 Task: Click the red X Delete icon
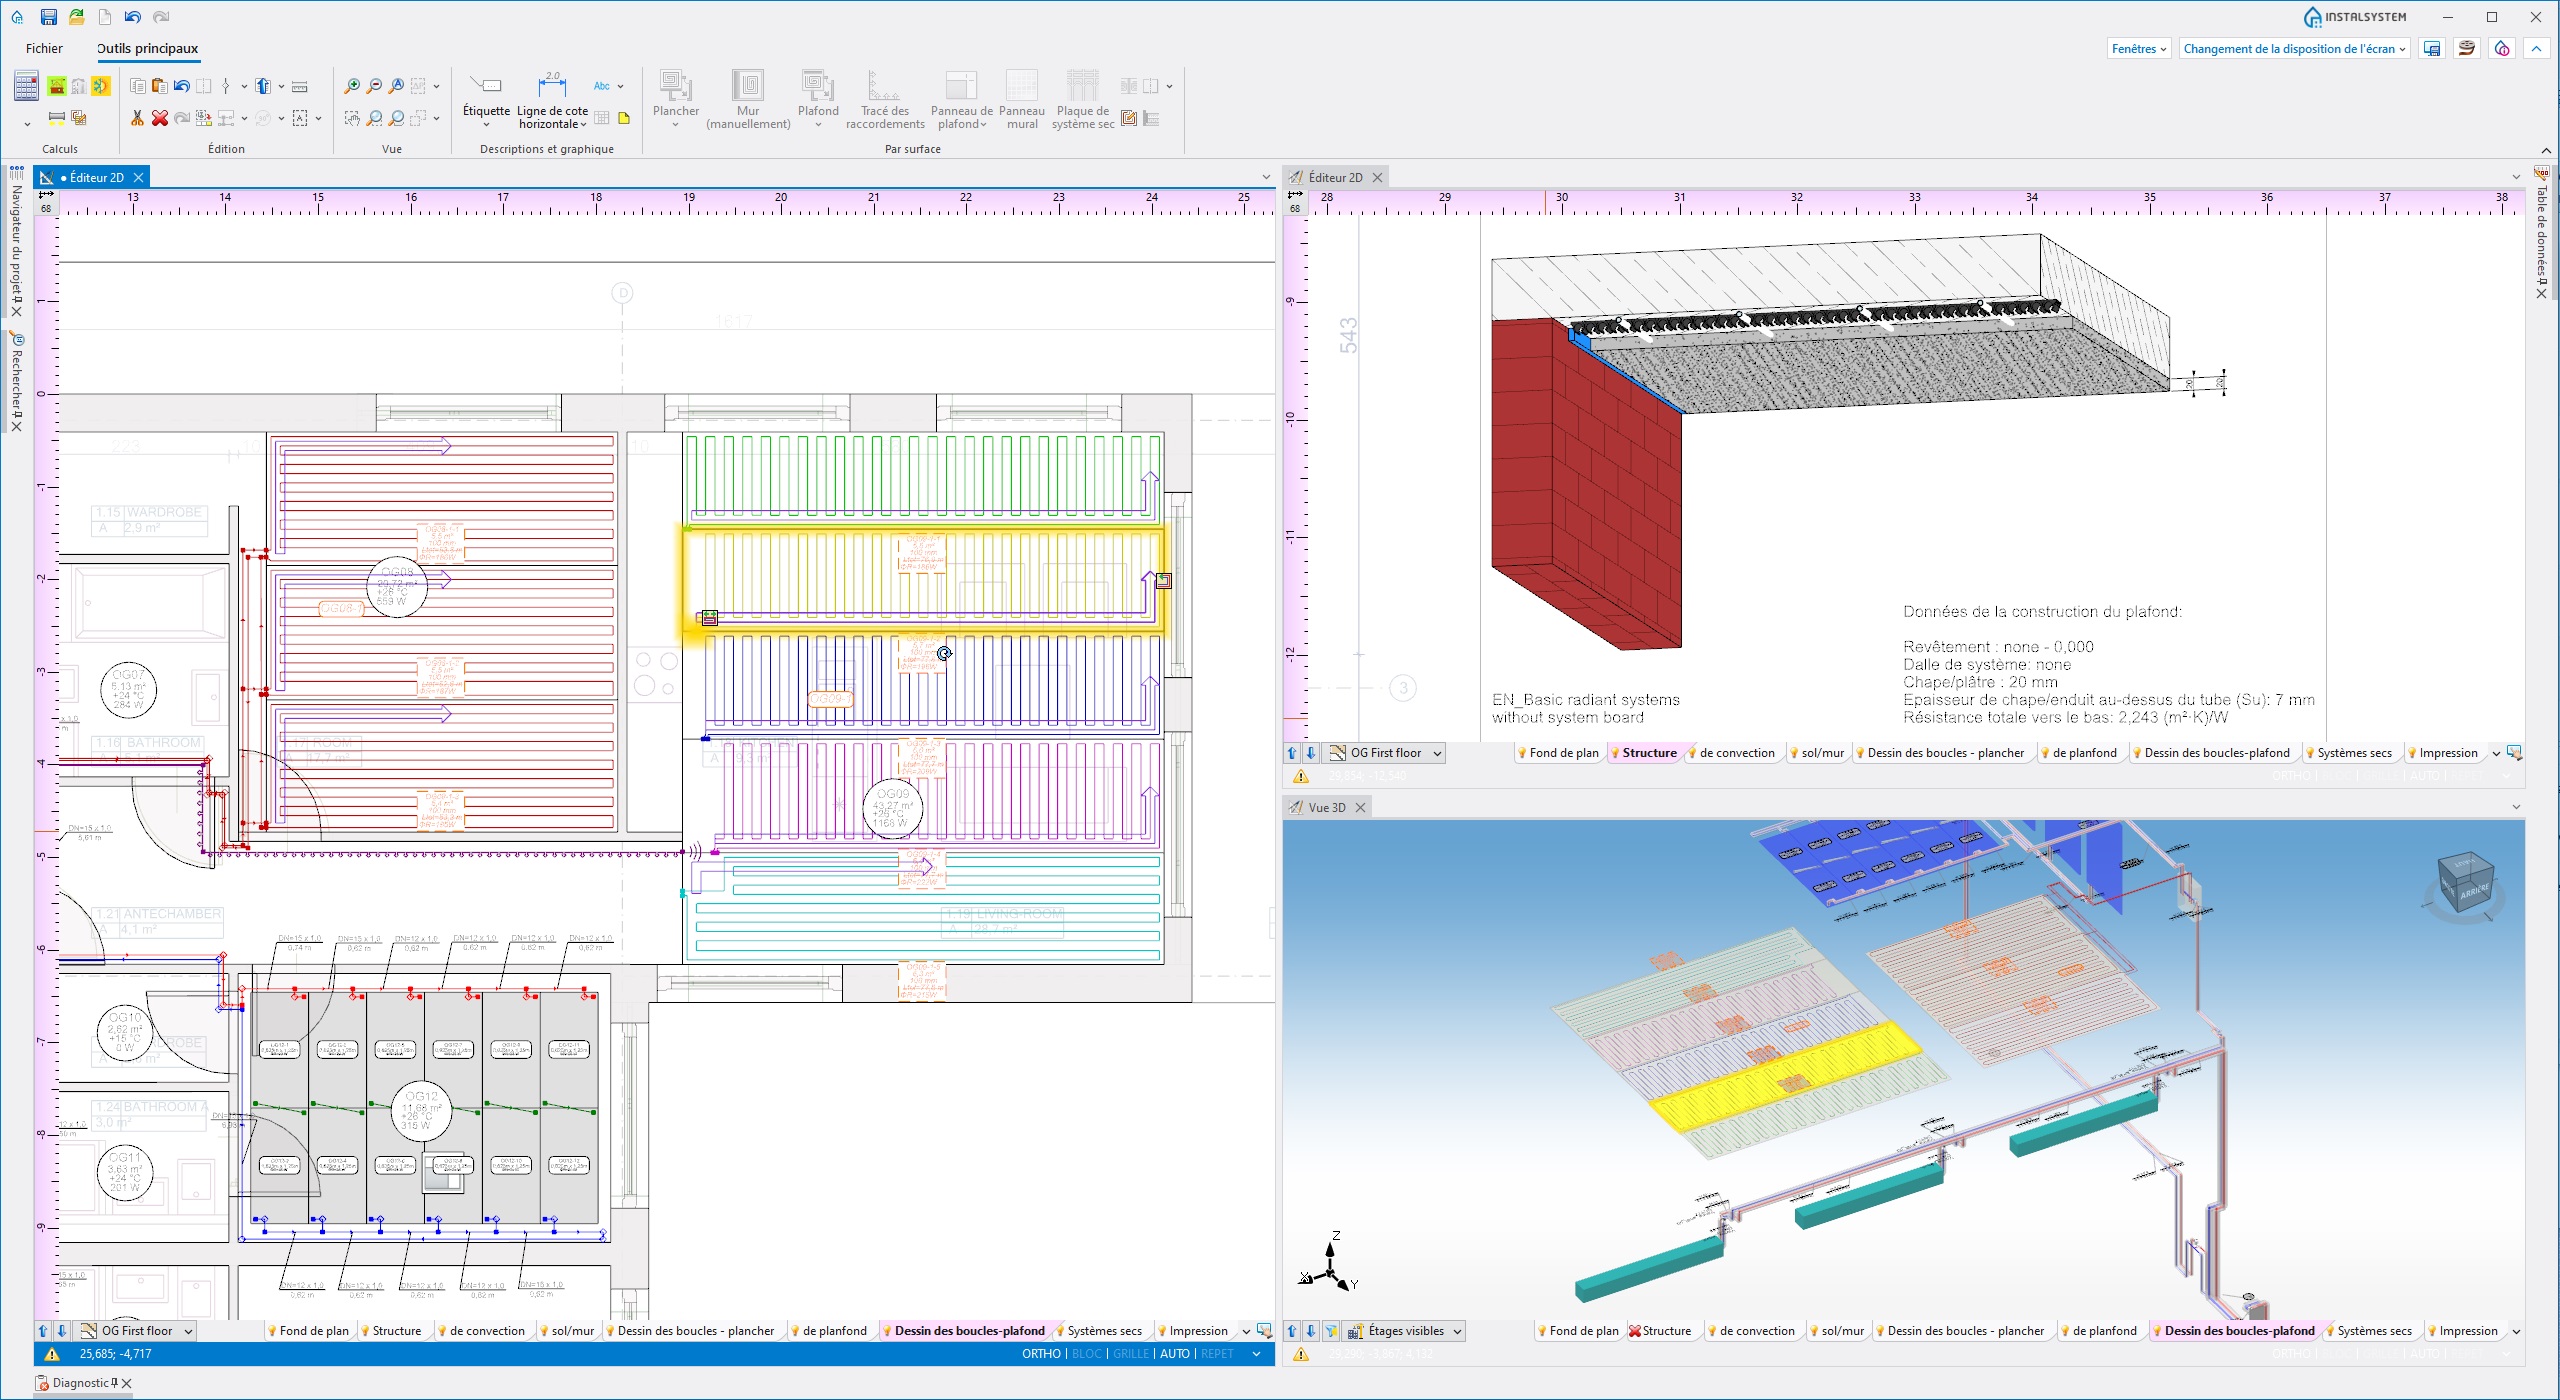point(159,118)
